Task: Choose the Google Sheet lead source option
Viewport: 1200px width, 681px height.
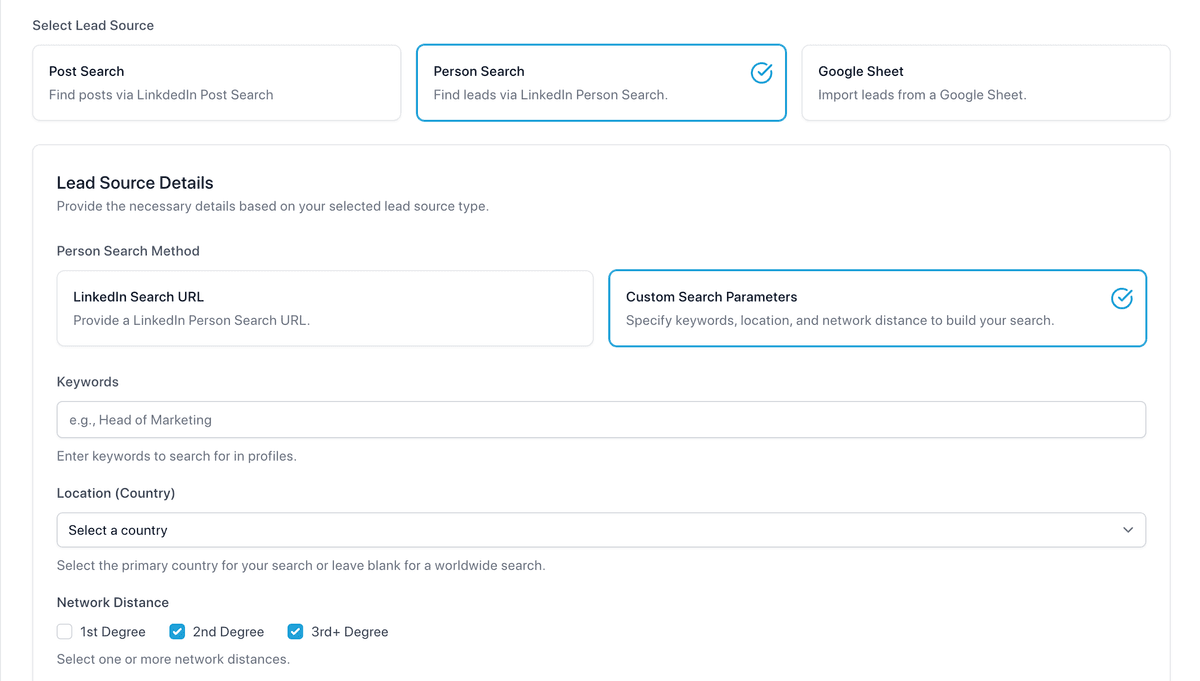Action: tap(986, 83)
